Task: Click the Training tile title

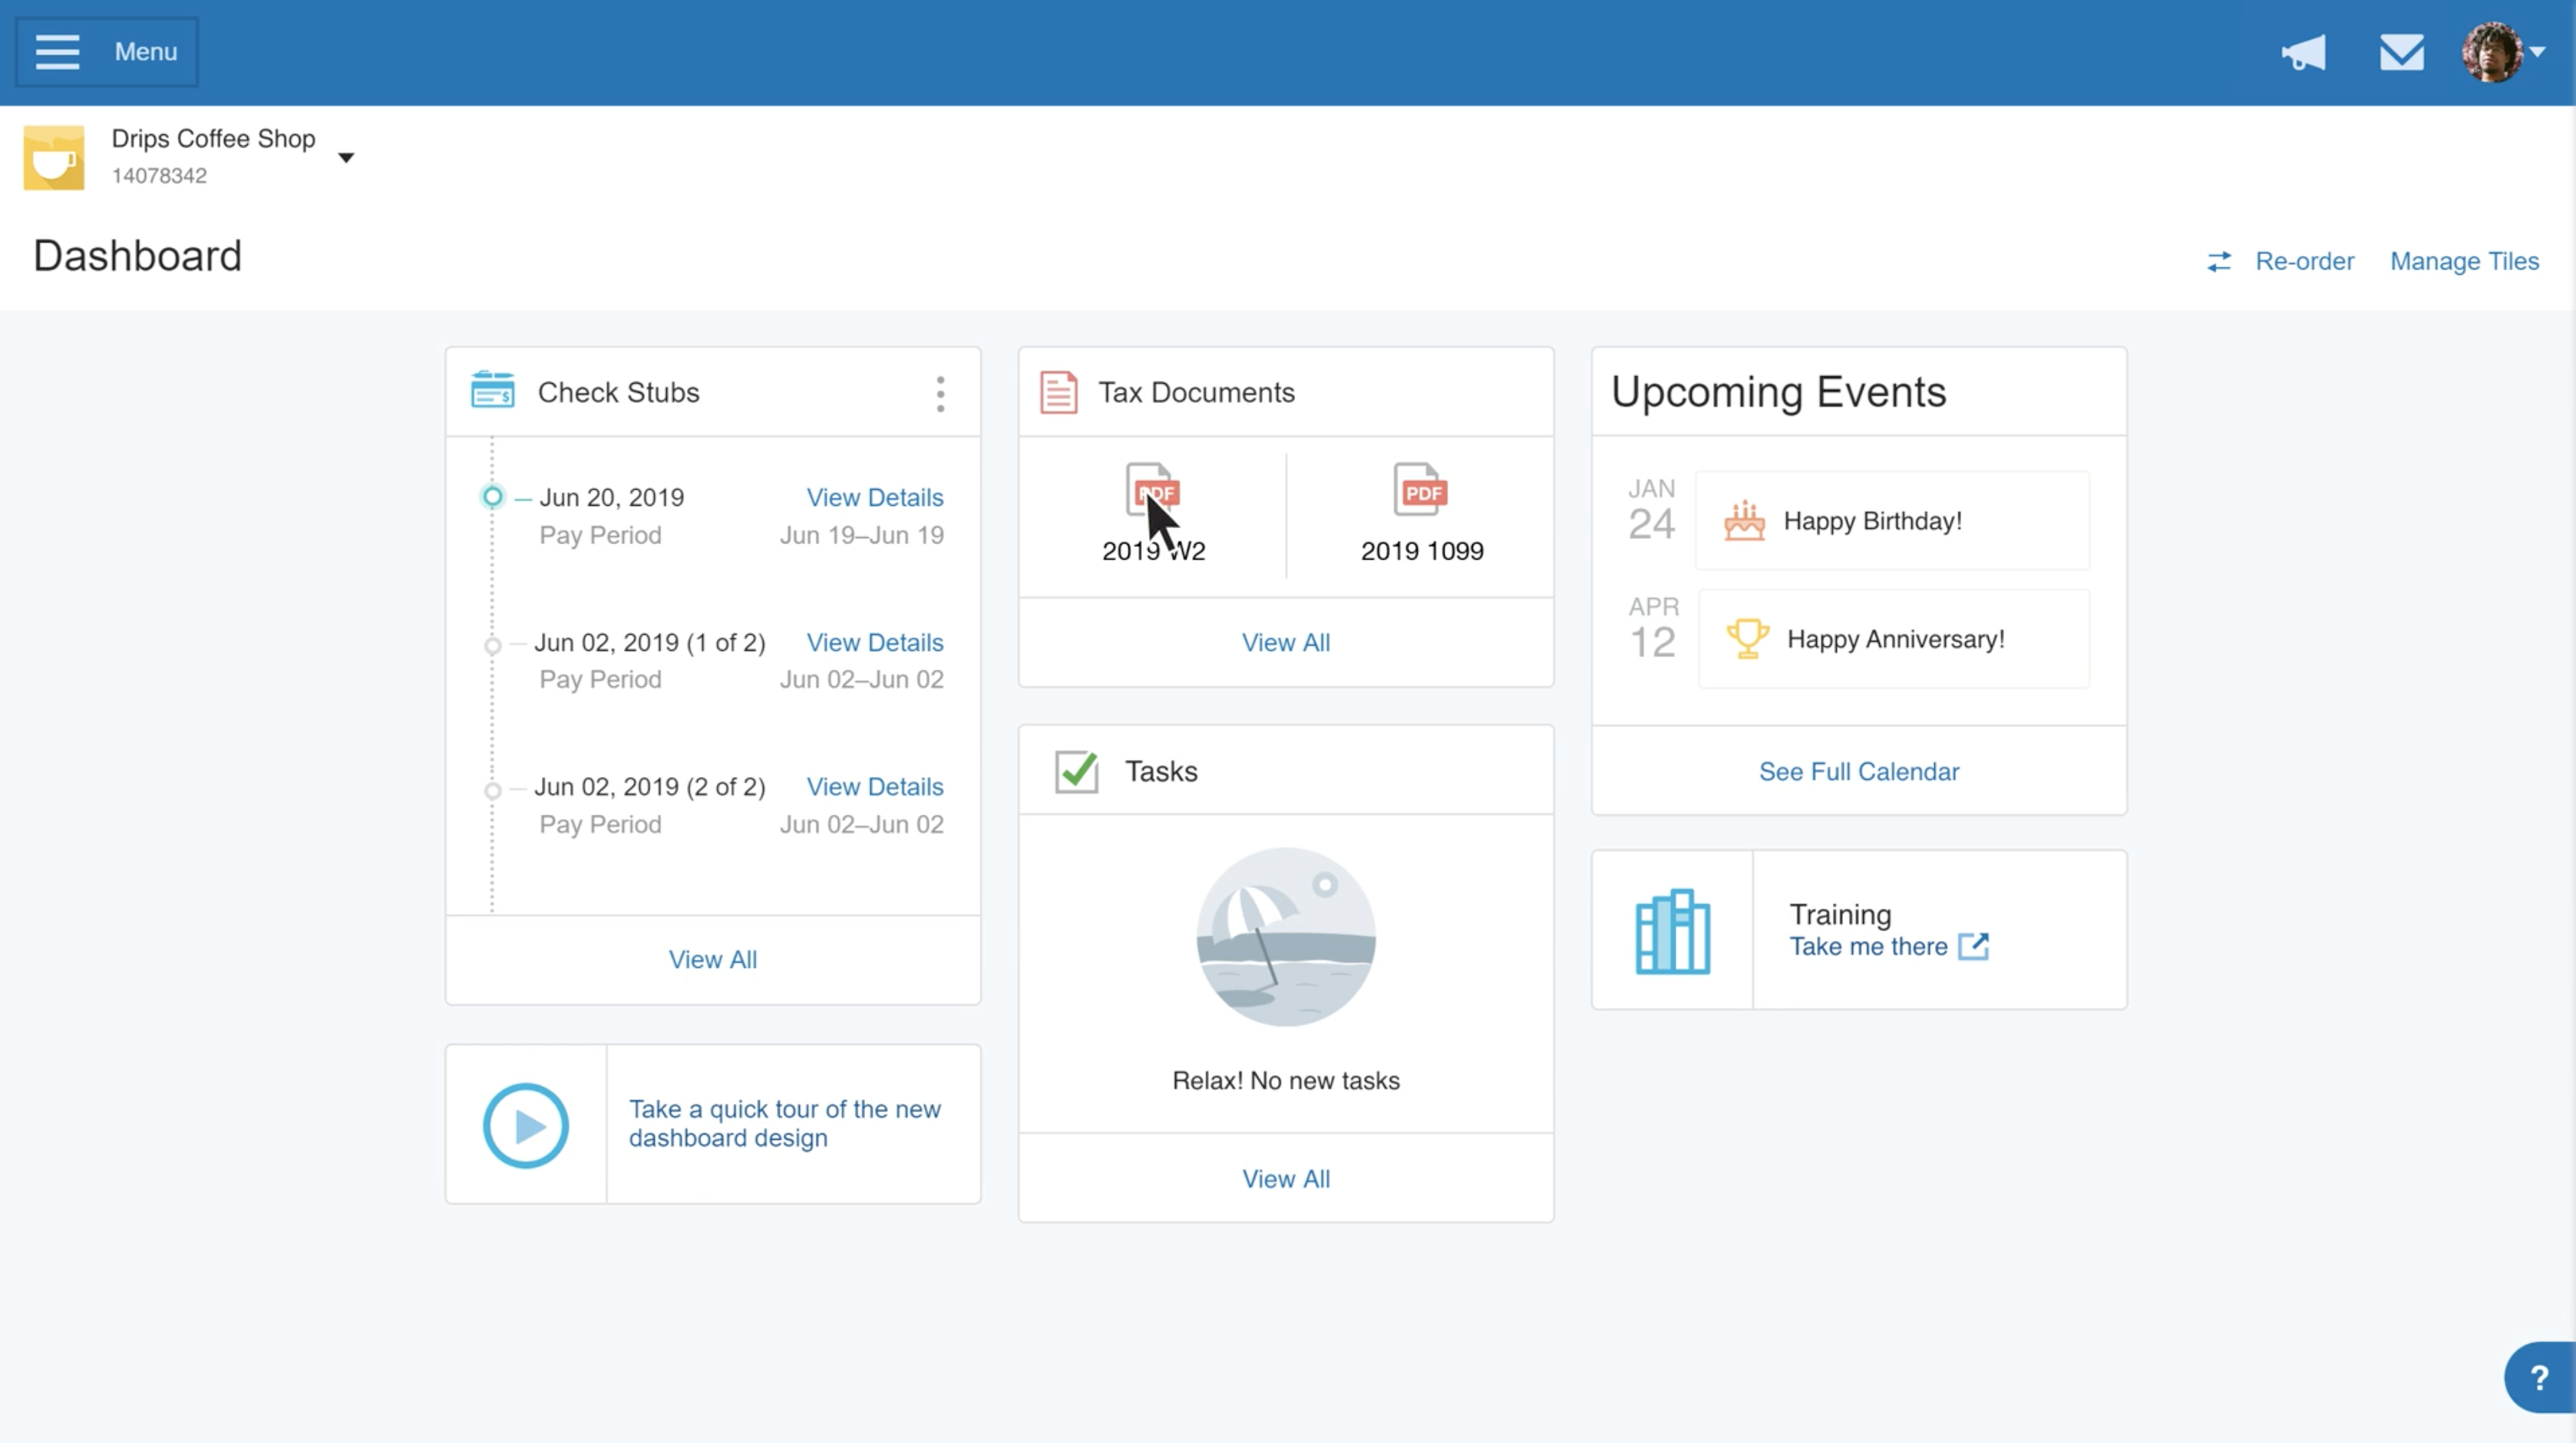Action: point(1840,914)
